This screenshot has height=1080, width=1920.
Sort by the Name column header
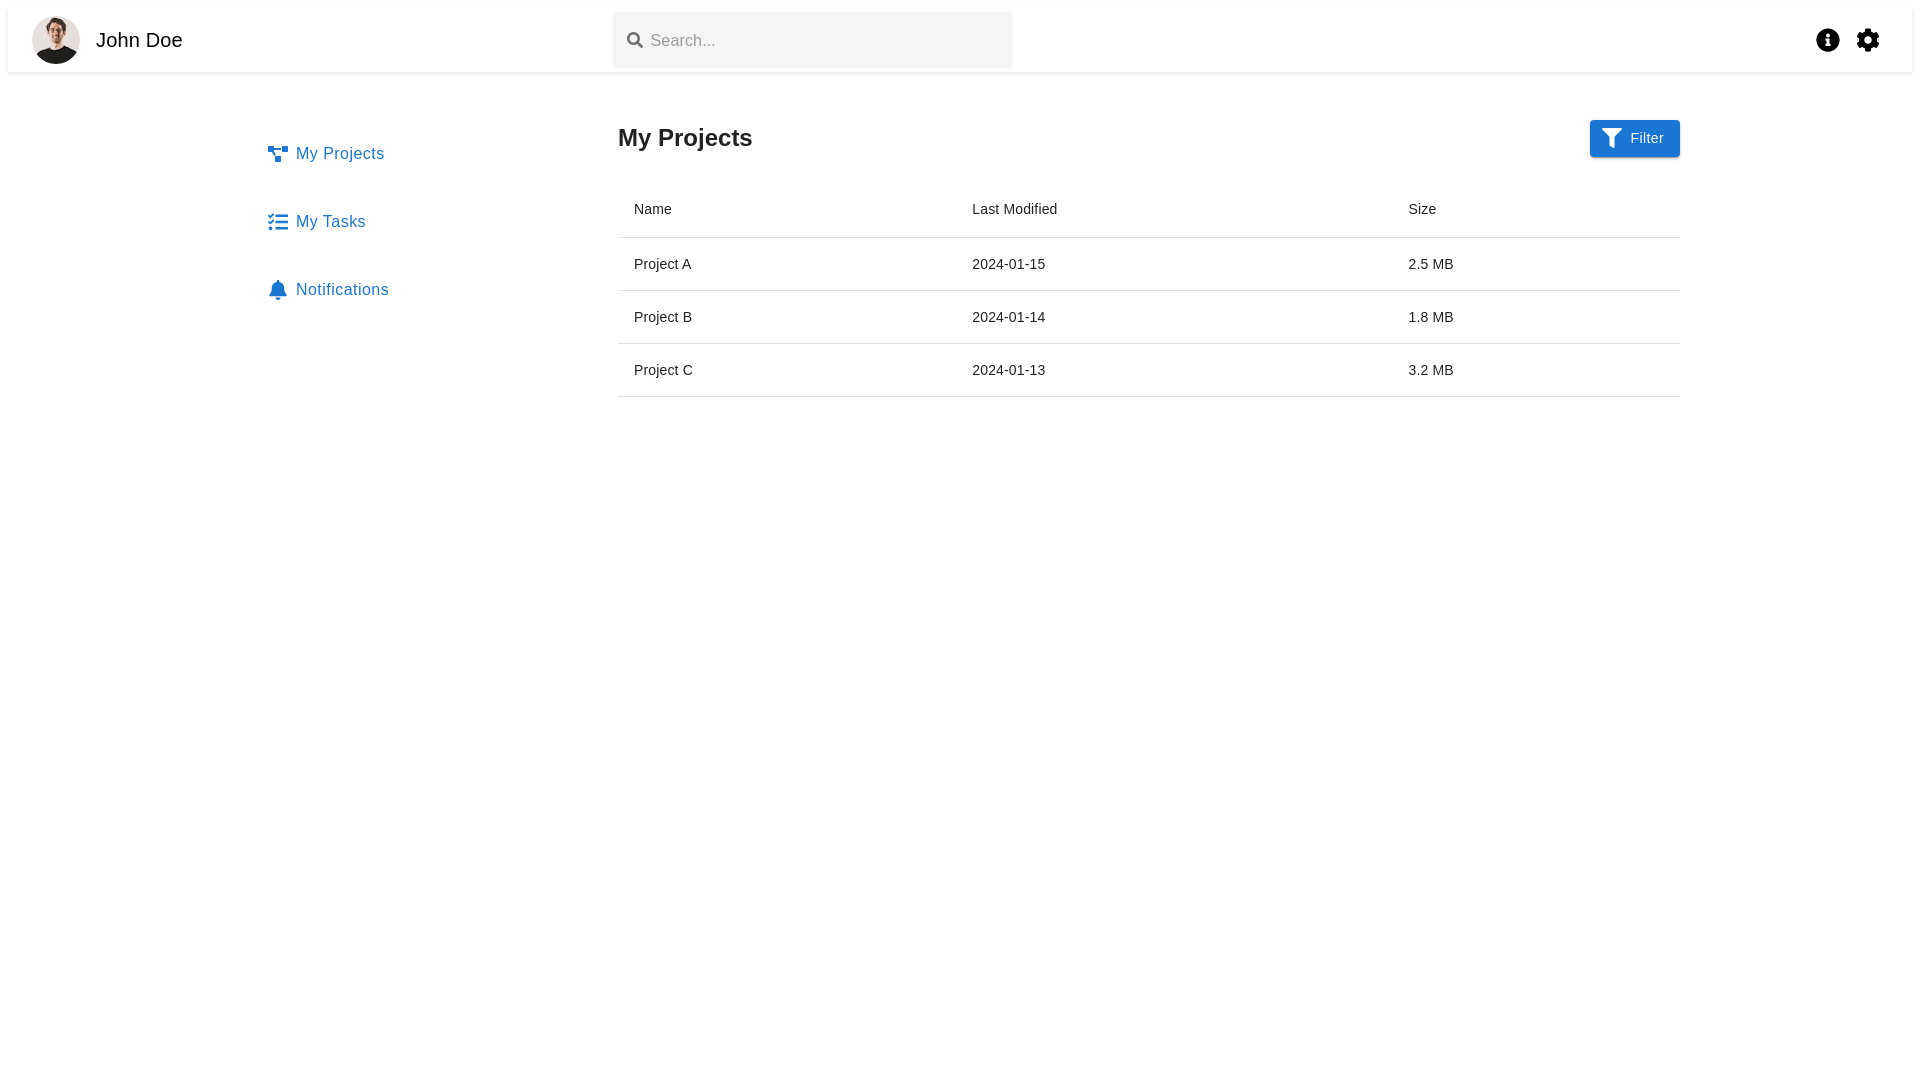click(652, 209)
